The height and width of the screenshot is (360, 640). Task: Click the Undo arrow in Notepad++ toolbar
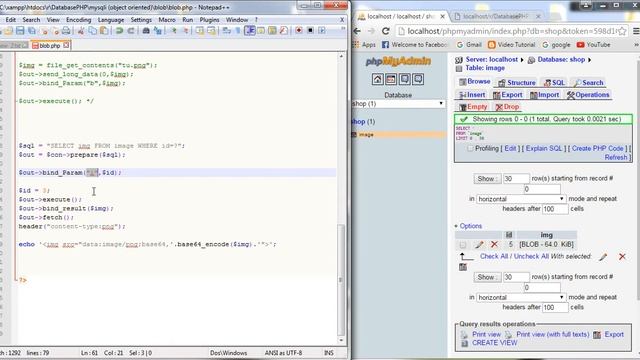[119, 31]
